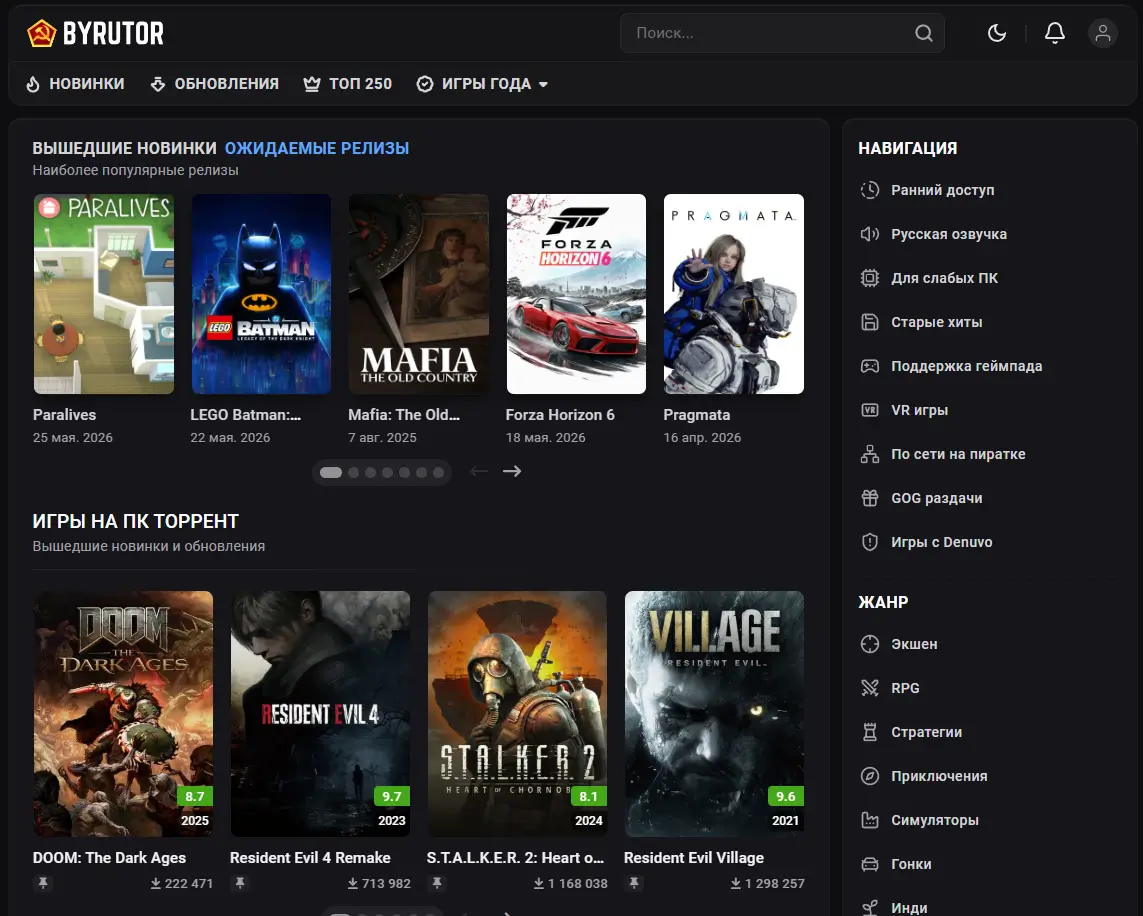Viewport: 1143px width, 916px height.
Task: Open DOOM: The Dark Ages cover
Action: click(x=123, y=713)
